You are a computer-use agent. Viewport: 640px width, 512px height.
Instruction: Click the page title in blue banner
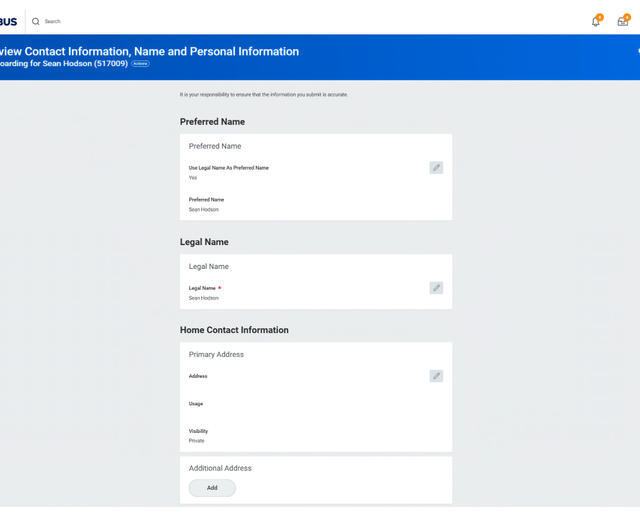pyautogui.click(x=149, y=51)
